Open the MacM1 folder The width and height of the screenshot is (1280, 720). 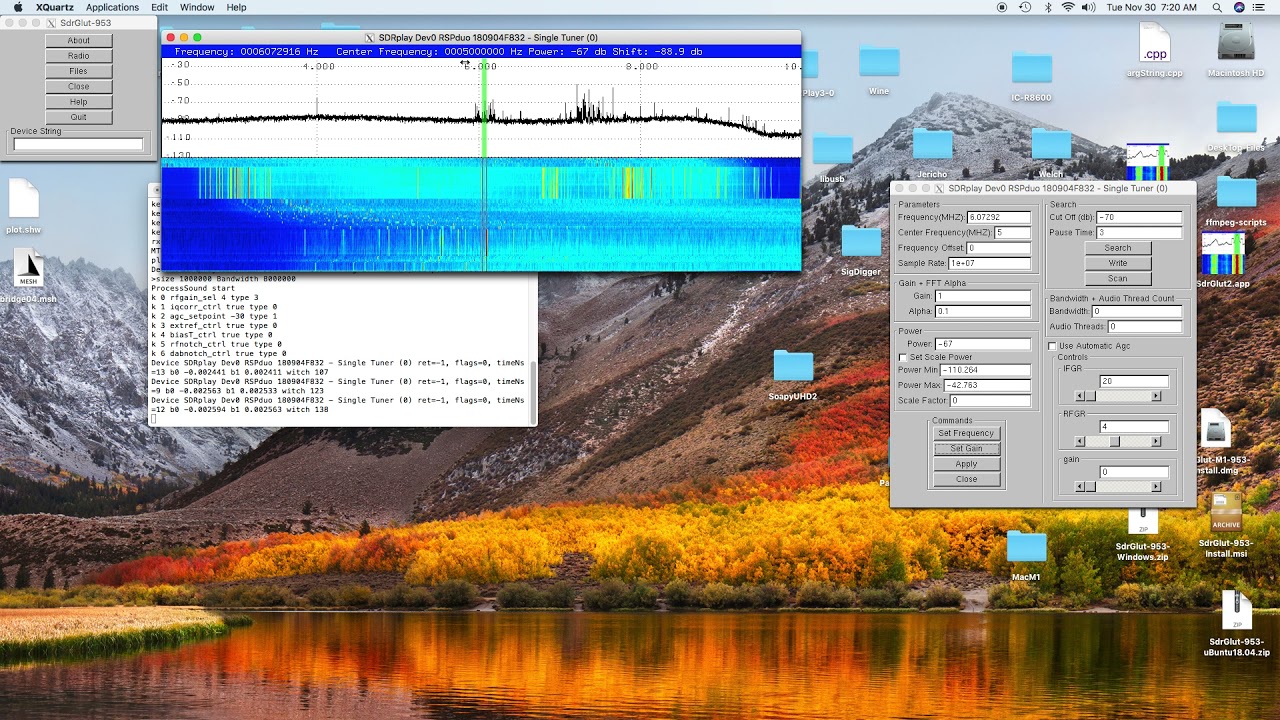(x=1026, y=547)
